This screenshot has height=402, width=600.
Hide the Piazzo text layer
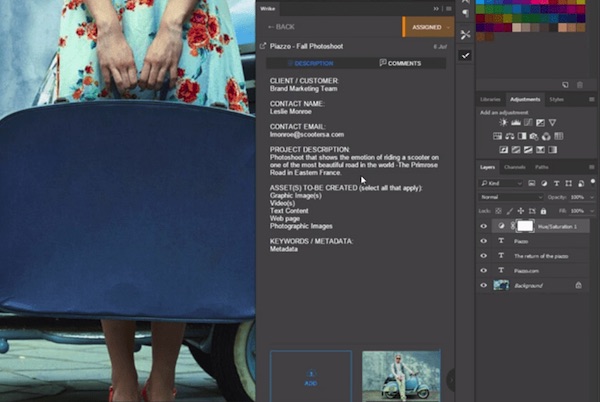pyautogui.click(x=484, y=241)
